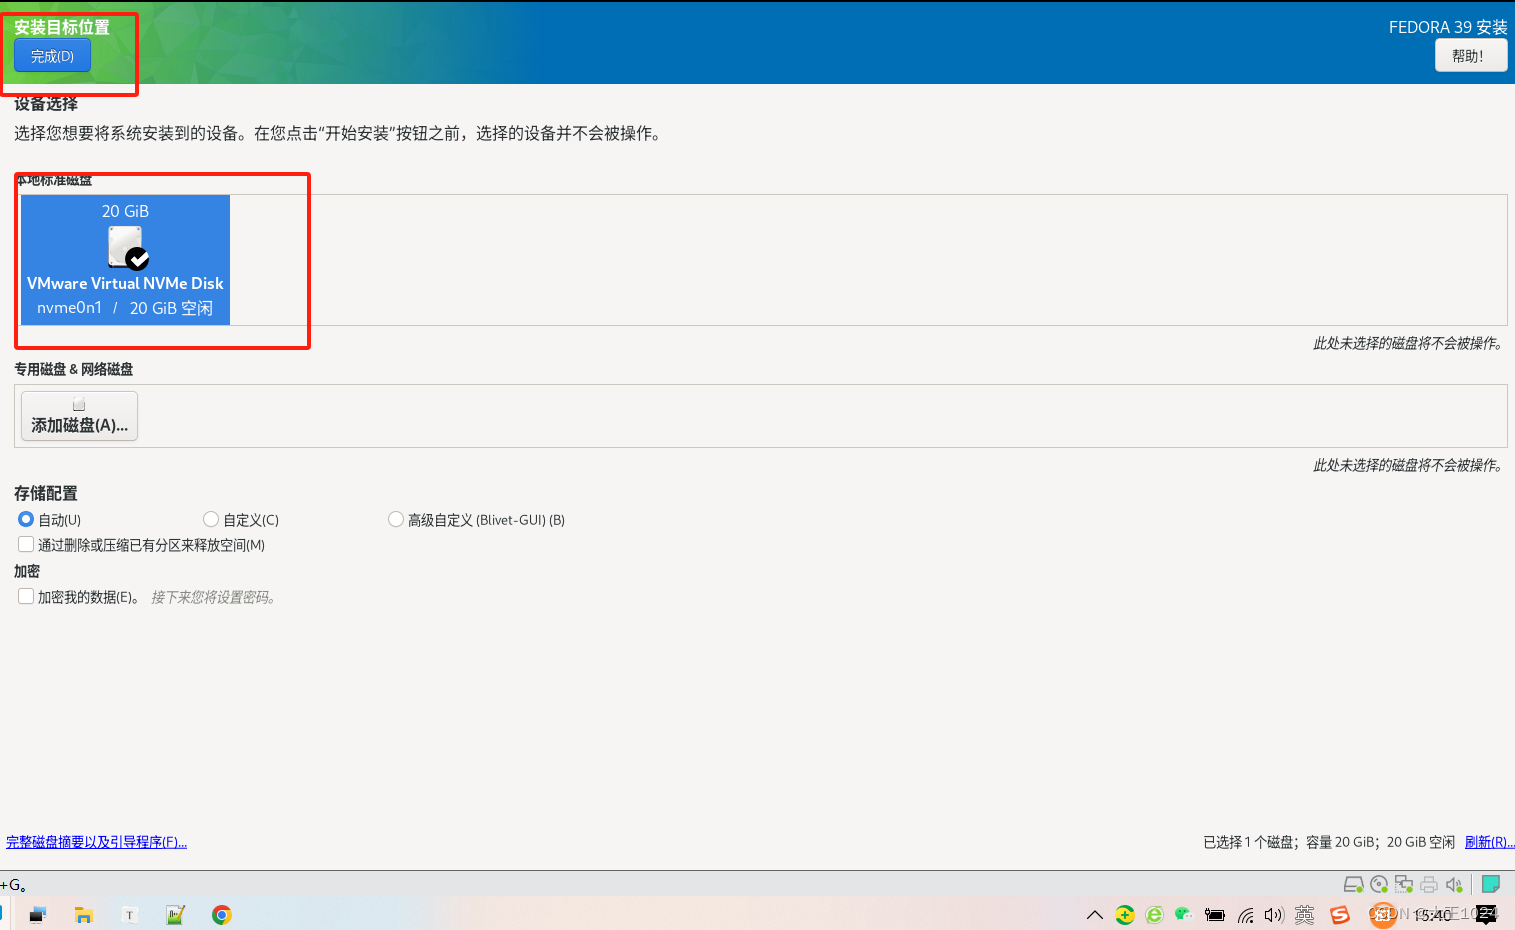This screenshot has width=1515, height=930.
Task: Click the 360 browser 'e' tray icon
Action: 1155,914
